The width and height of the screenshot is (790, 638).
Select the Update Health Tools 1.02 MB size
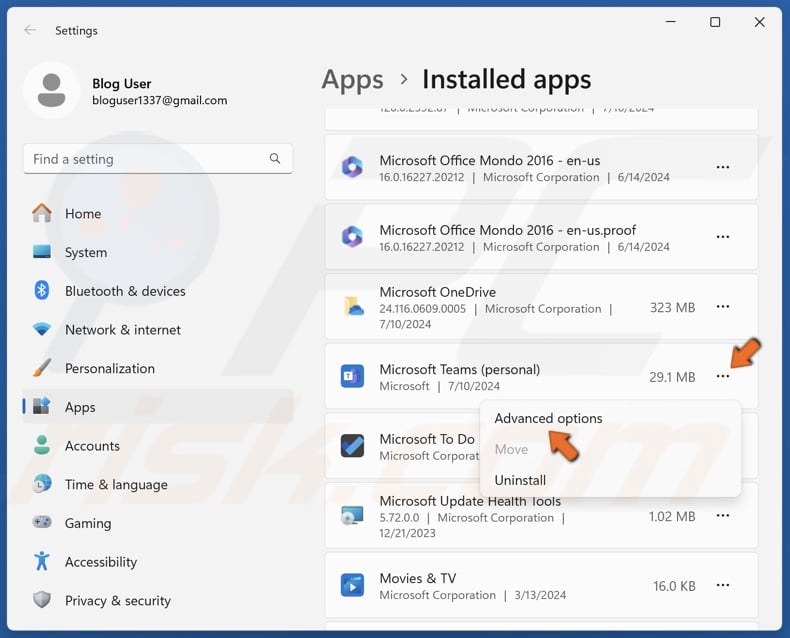(672, 517)
